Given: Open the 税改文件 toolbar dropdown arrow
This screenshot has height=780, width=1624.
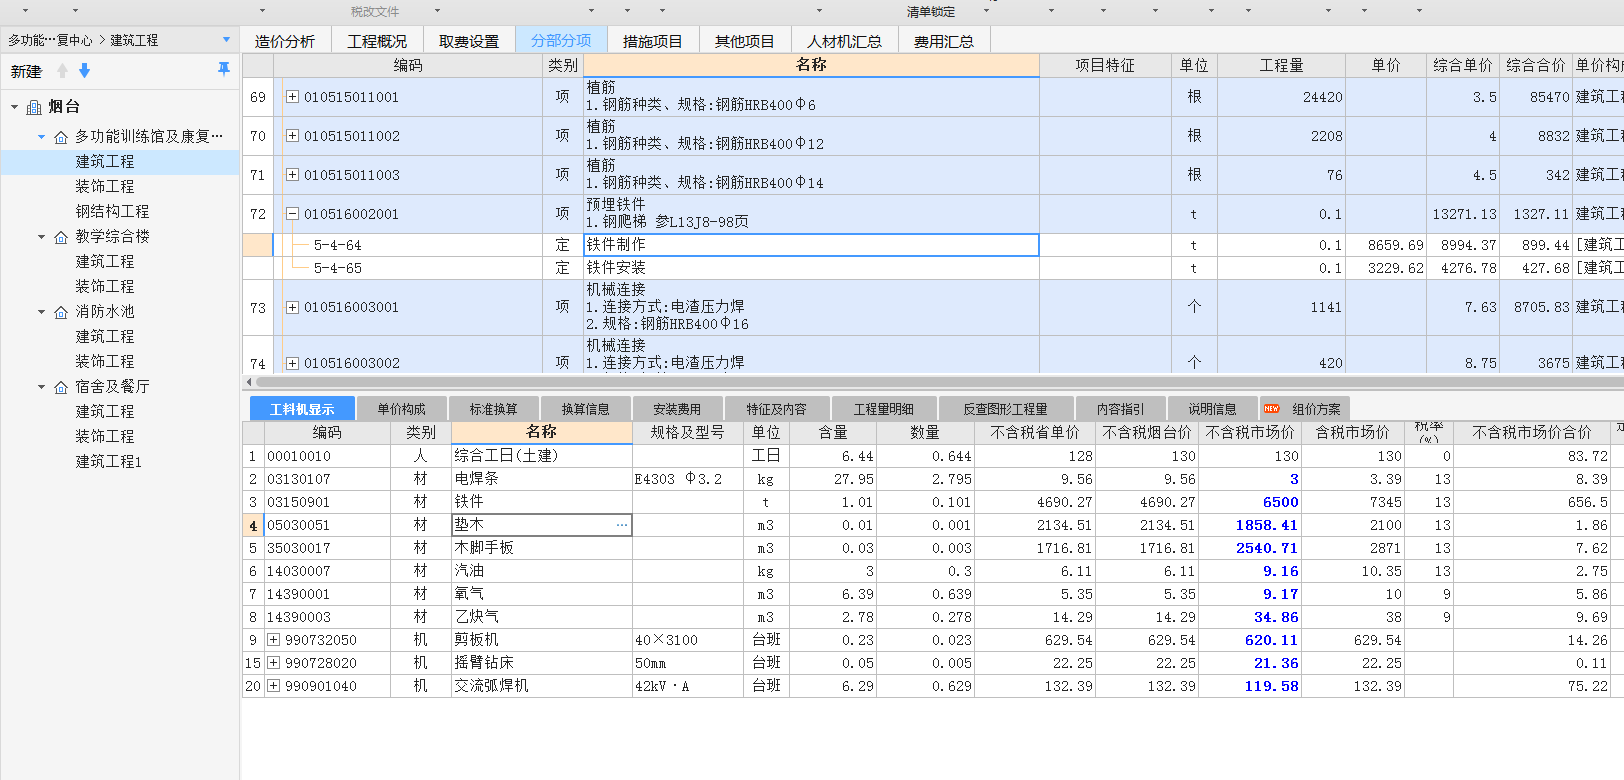Looking at the screenshot, I should pyautogui.click(x=437, y=11).
